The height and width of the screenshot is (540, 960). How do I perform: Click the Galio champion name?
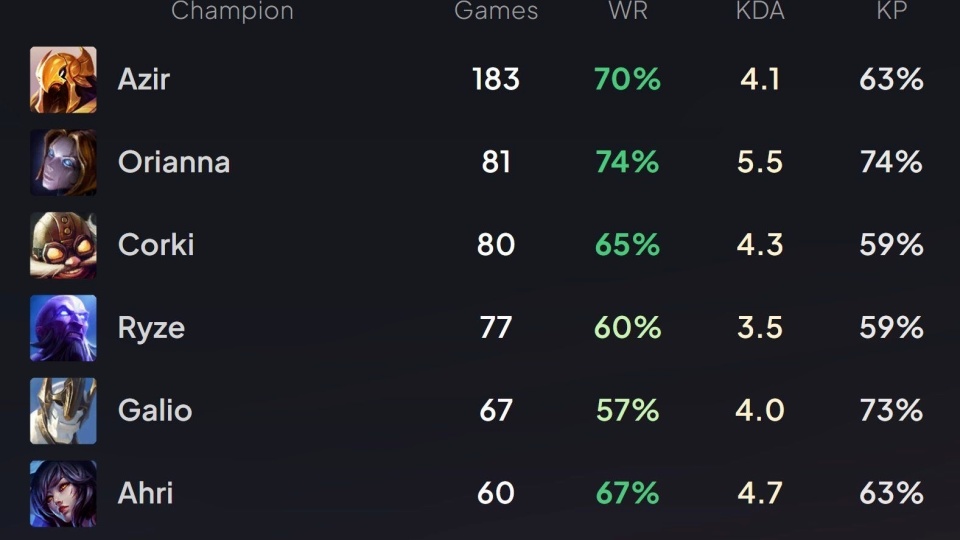pyautogui.click(x=155, y=411)
